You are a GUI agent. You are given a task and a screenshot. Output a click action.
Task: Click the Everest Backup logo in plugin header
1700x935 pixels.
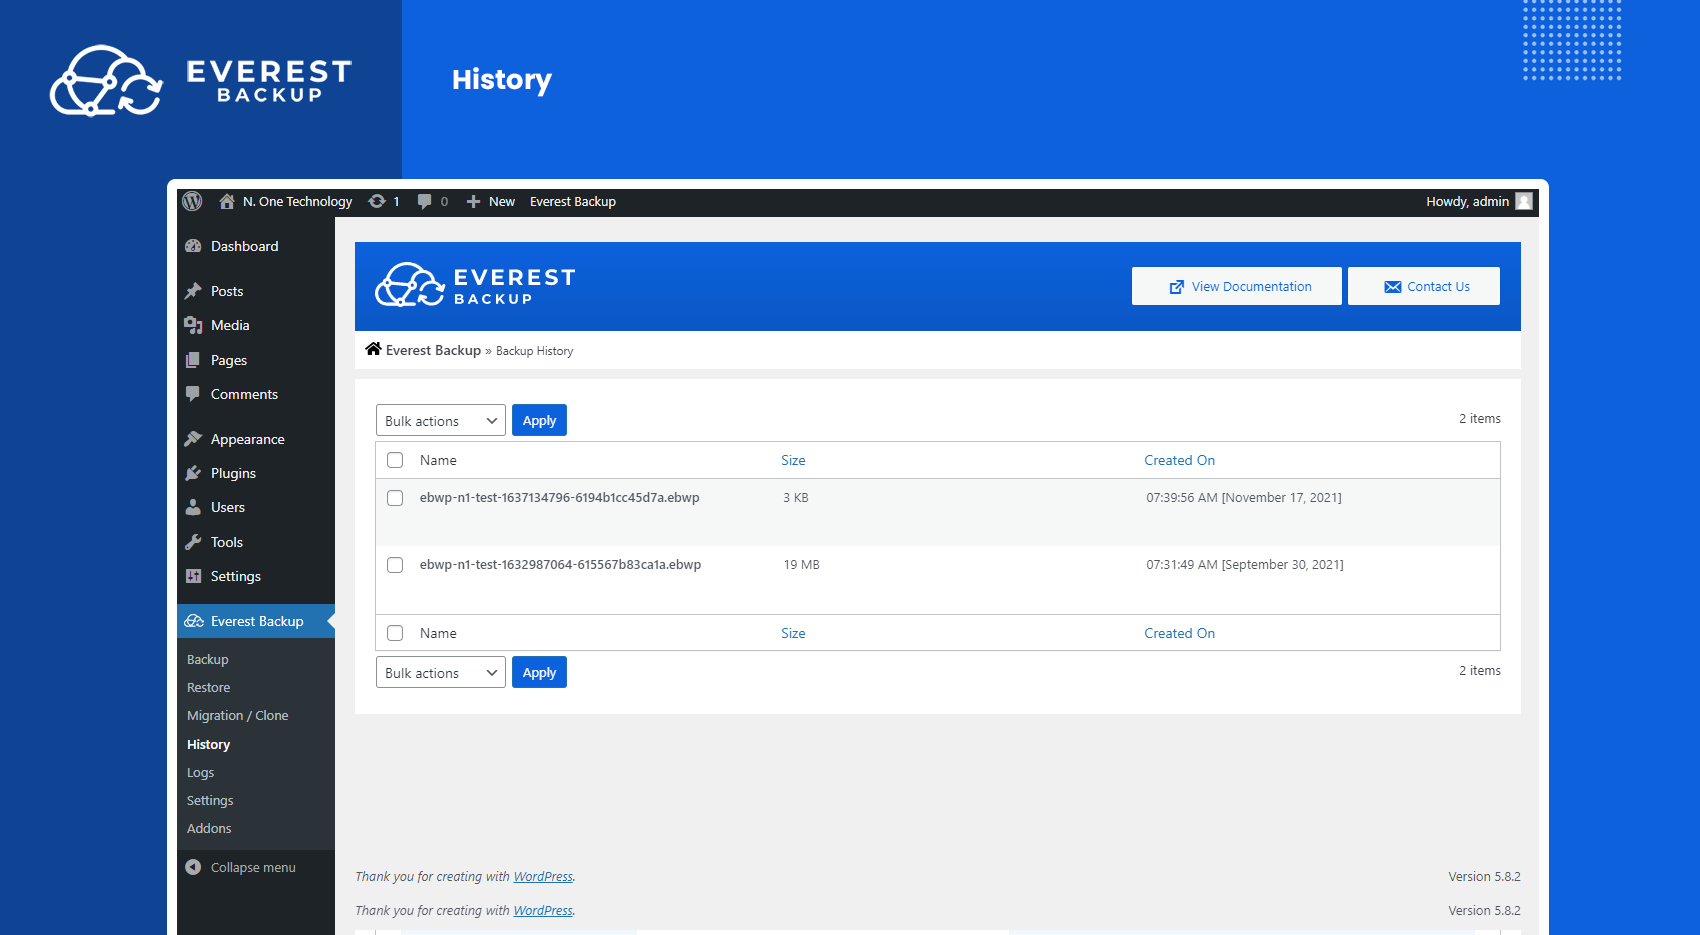[x=475, y=285]
